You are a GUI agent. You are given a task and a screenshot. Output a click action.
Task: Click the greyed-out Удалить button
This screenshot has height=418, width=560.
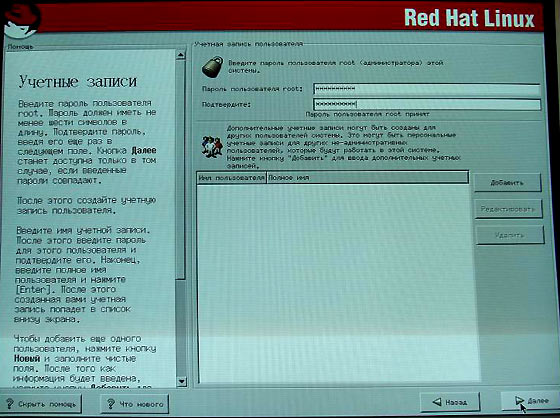click(x=510, y=235)
